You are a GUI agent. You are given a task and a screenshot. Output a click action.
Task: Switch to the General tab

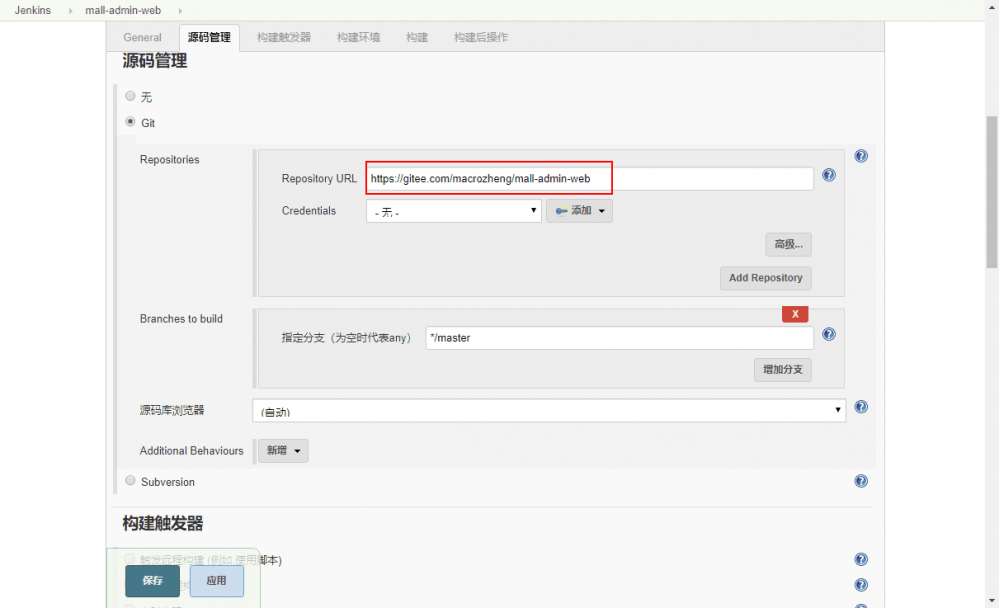click(x=142, y=37)
